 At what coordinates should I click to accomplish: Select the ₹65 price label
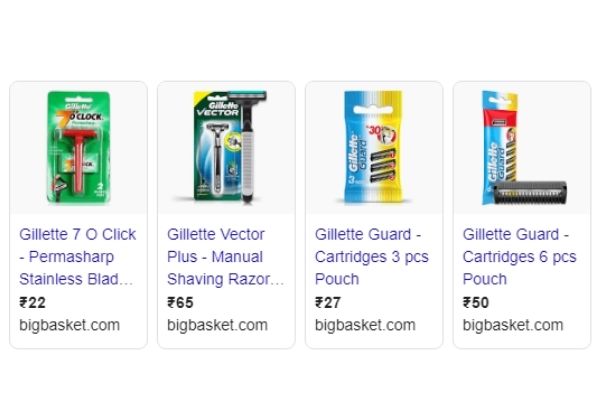[x=180, y=303]
